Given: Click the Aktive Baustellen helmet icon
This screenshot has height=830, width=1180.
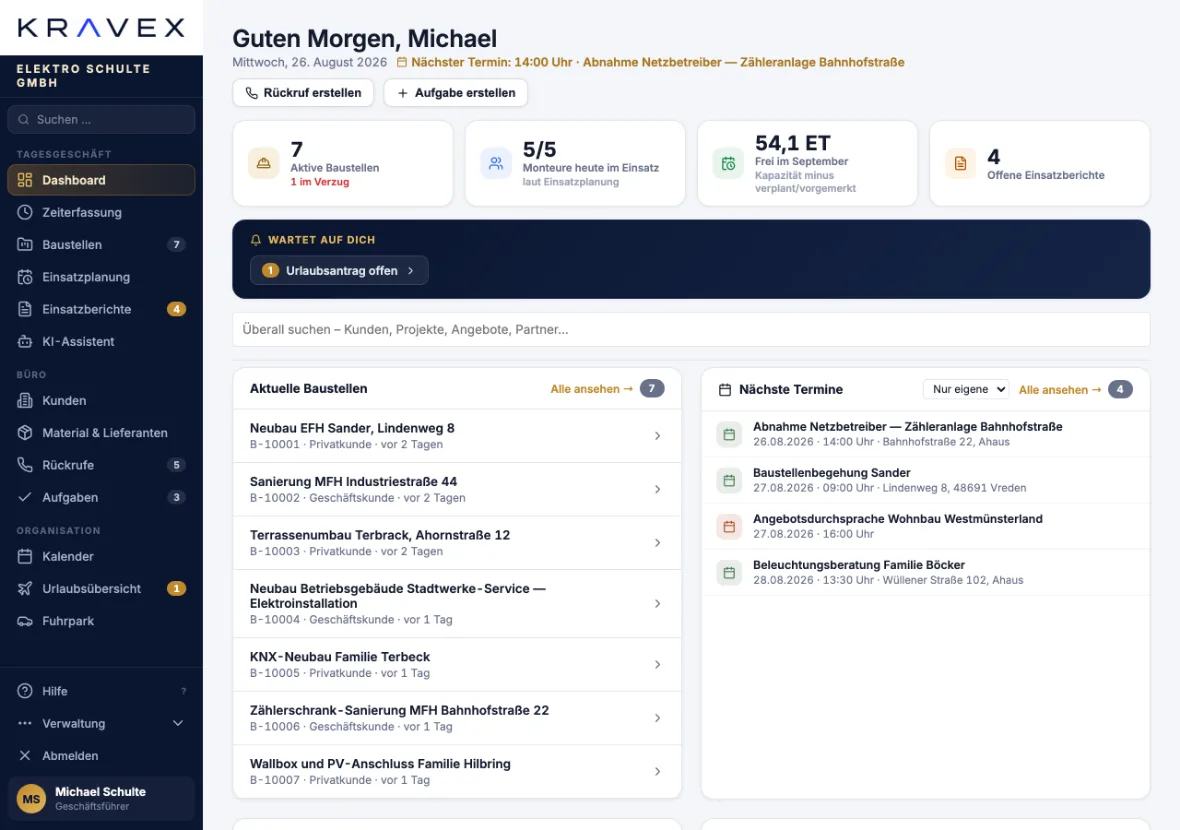Looking at the screenshot, I should (x=263, y=163).
